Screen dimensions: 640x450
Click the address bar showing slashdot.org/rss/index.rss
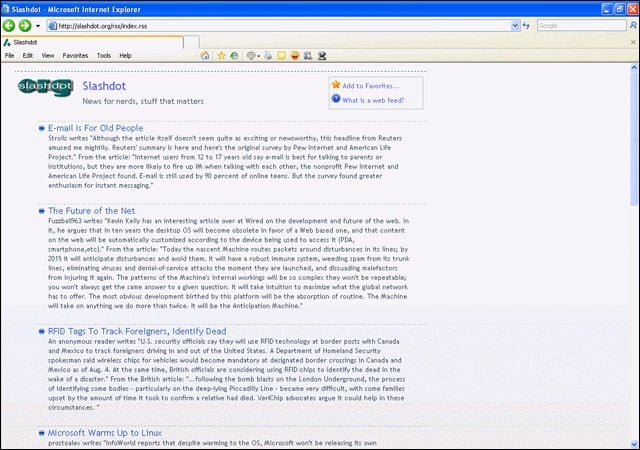(x=284, y=26)
